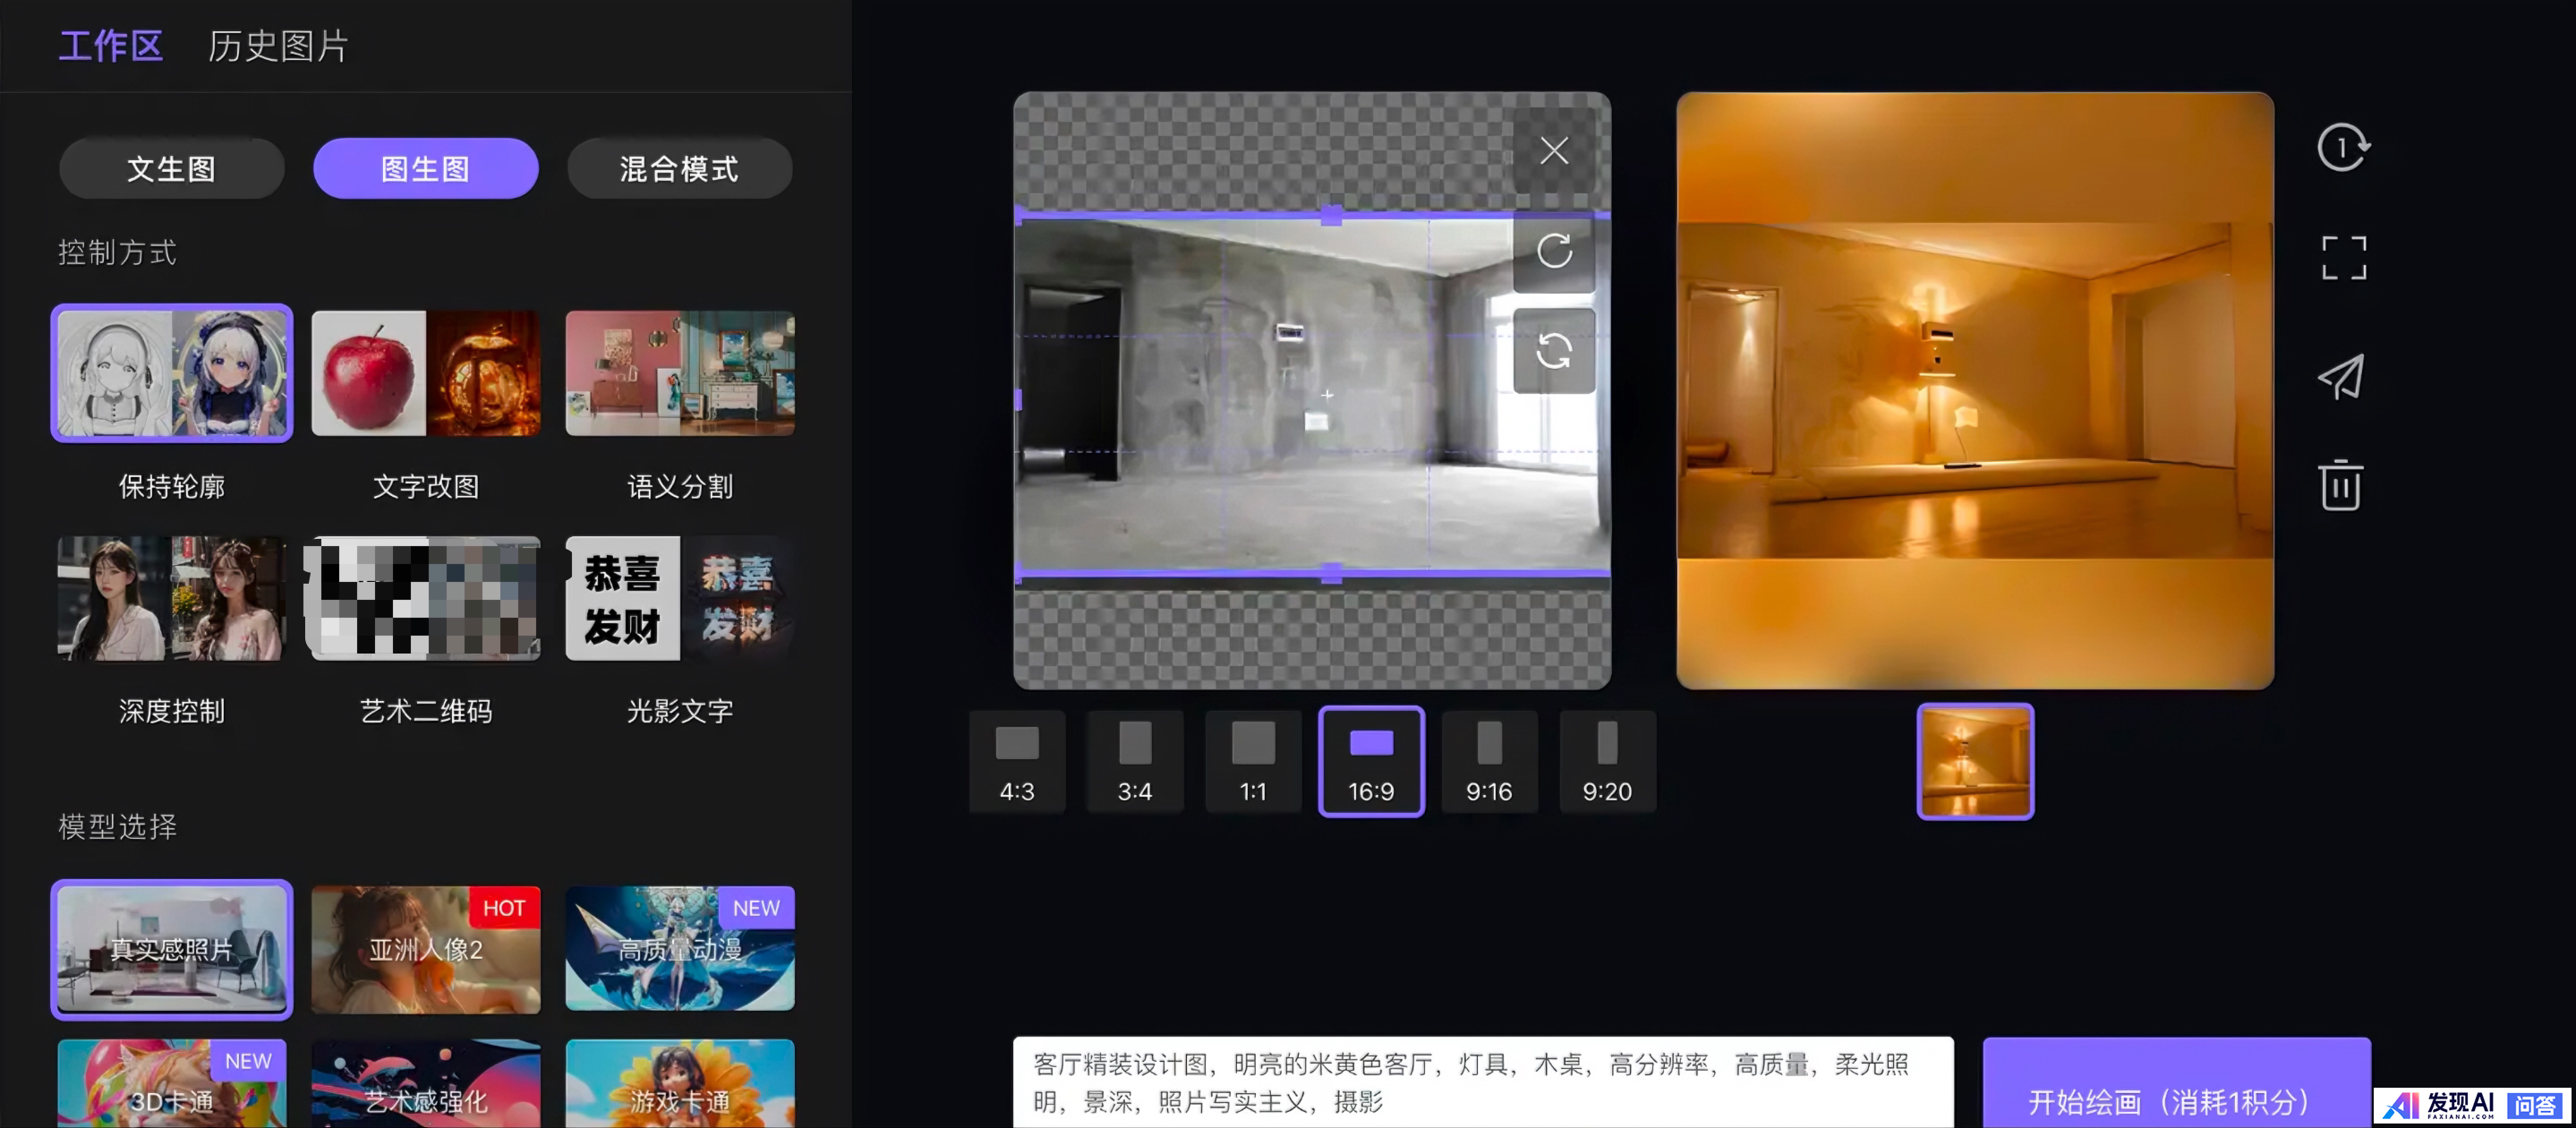Click the fullscreen expand icon
This screenshot has height=1128, width=2576.
[2342, 258]
